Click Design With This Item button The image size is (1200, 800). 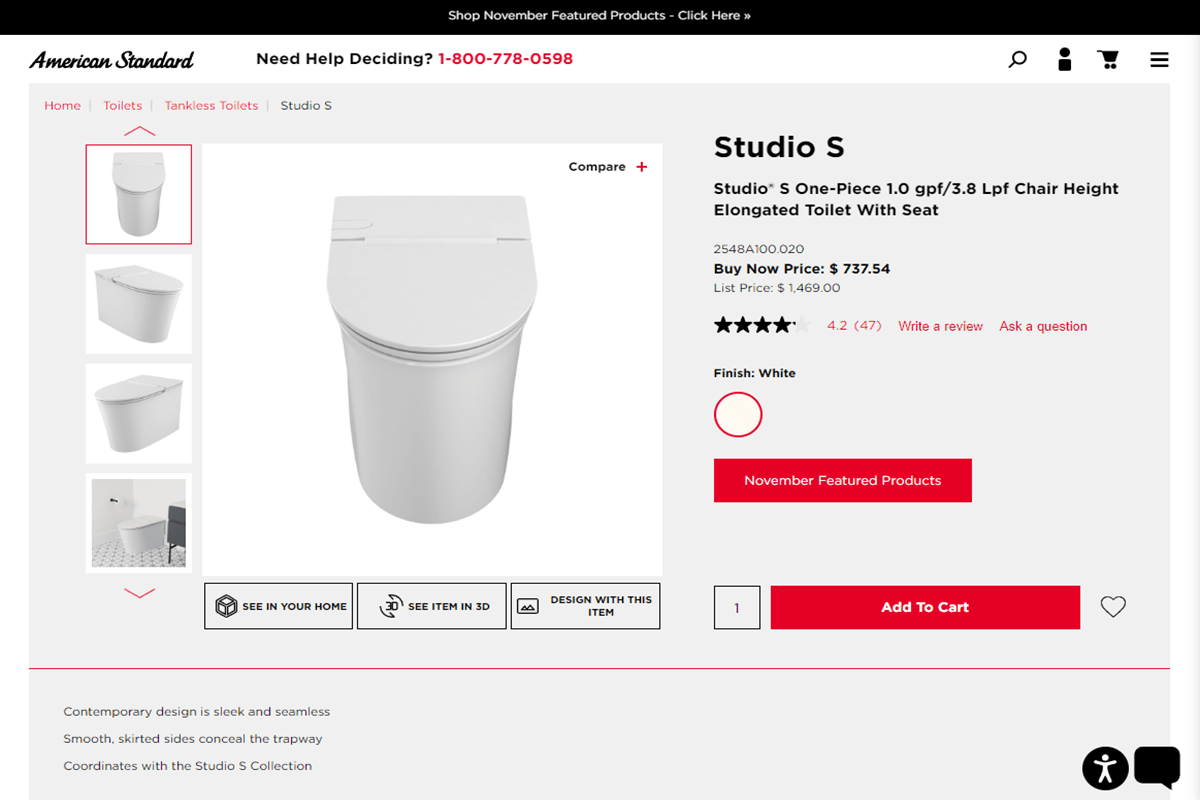pyautogui.click(x=585, y=606)
